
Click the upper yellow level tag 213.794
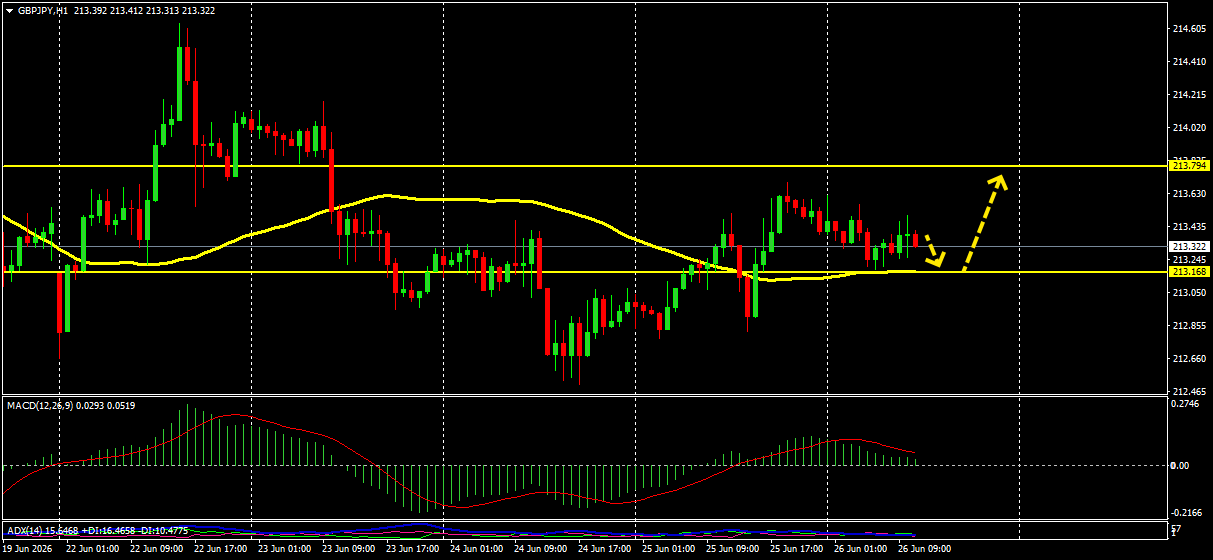(1189, 165)
